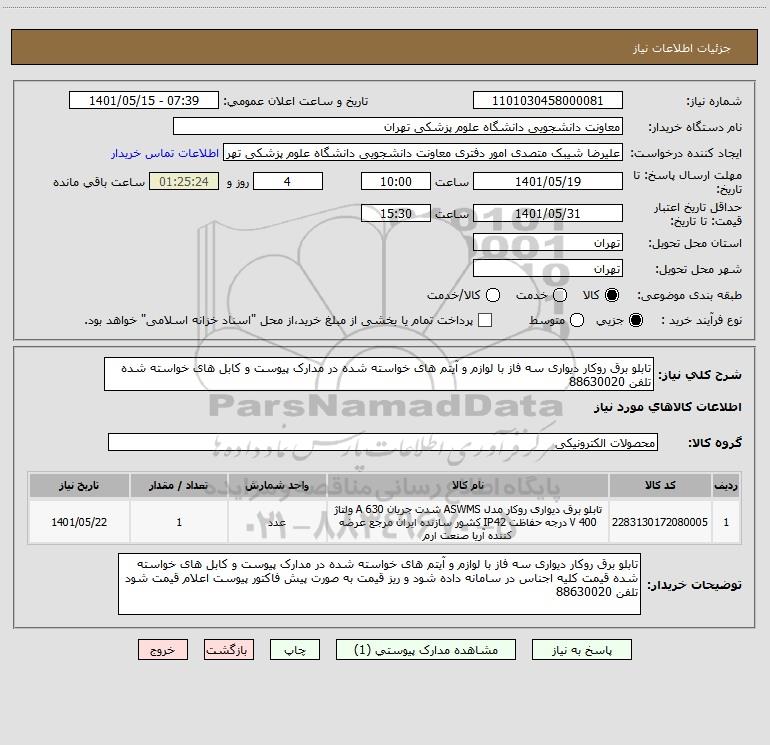Select the متوسط purchase type radio
This screenshot has width=770, height=745.
click(x=577, y=320)
